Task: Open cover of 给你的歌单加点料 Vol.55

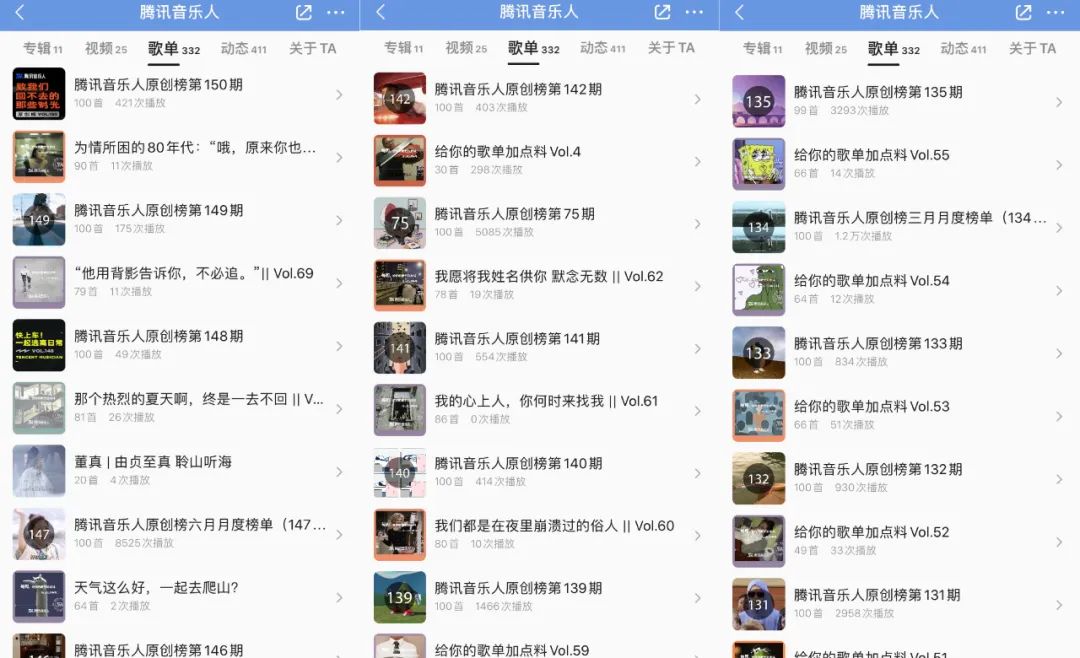Action: (758, 164)
